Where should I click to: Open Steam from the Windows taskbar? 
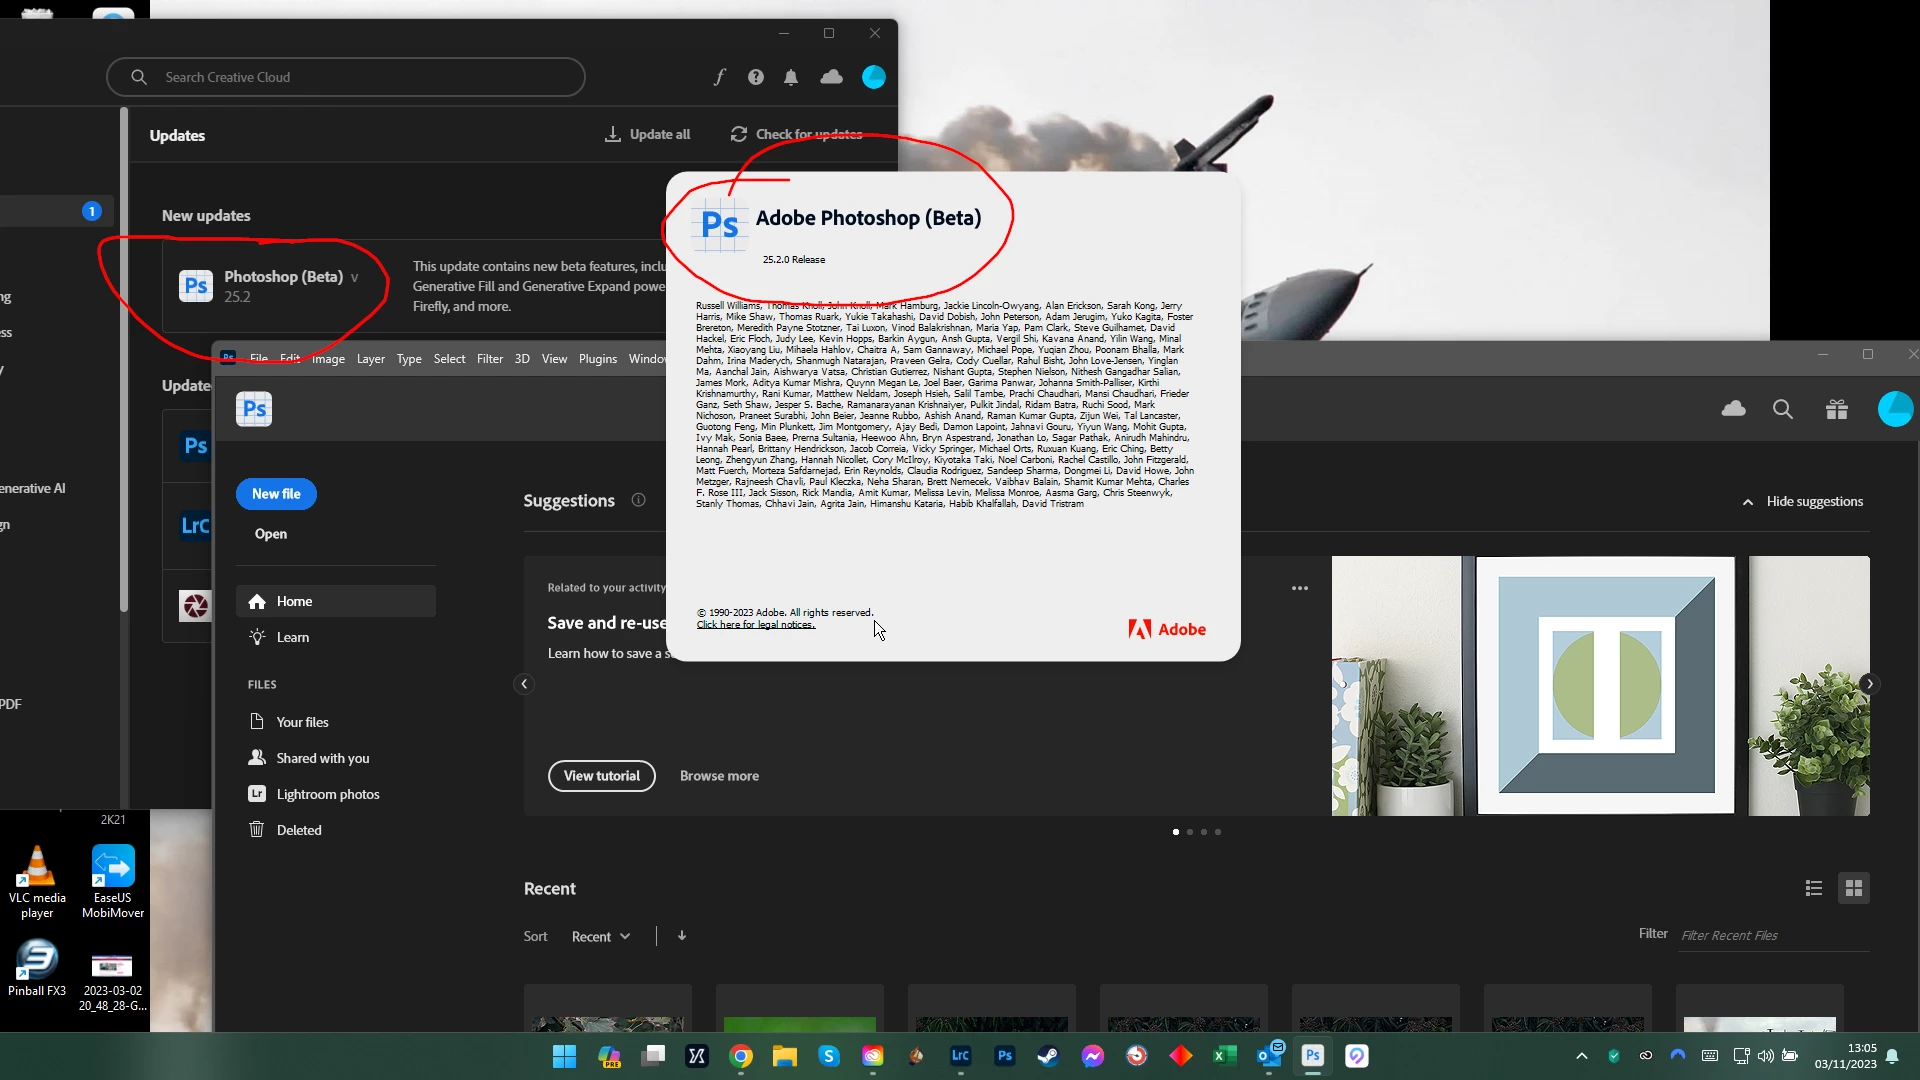pyautogui.click(x=1048, y=1056)
